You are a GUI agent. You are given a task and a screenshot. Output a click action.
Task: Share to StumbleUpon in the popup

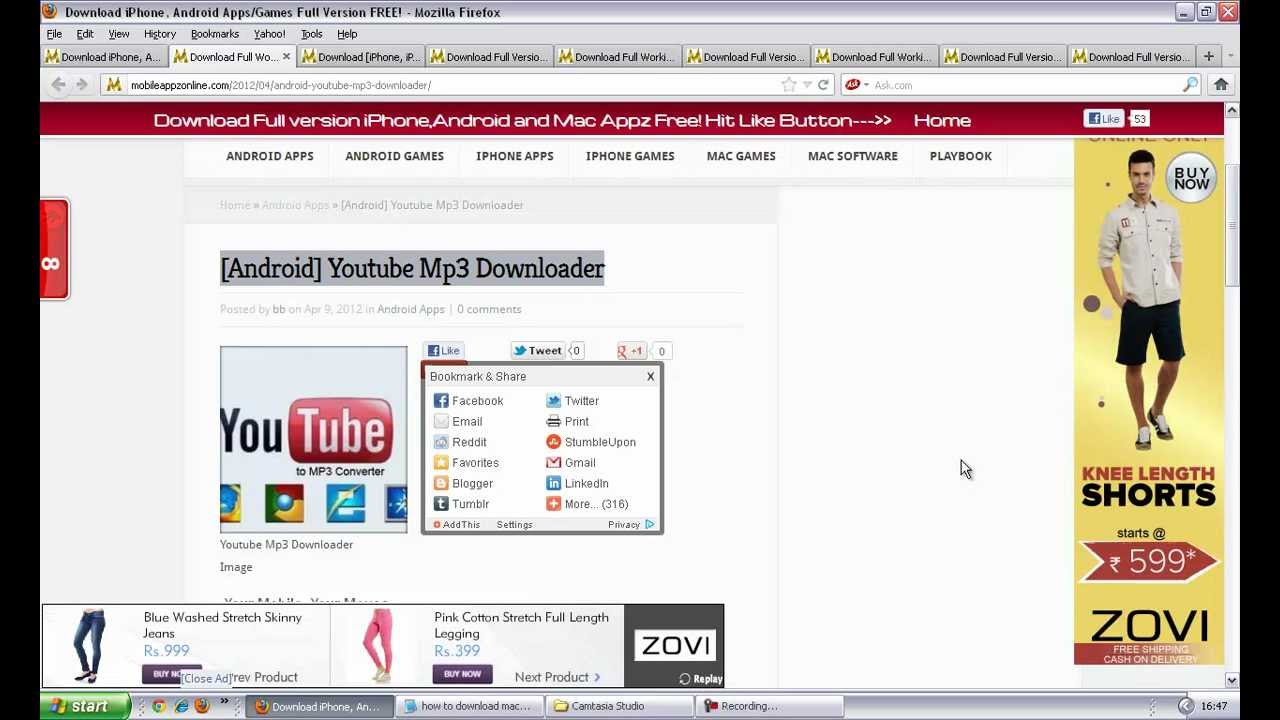point(590,442)
